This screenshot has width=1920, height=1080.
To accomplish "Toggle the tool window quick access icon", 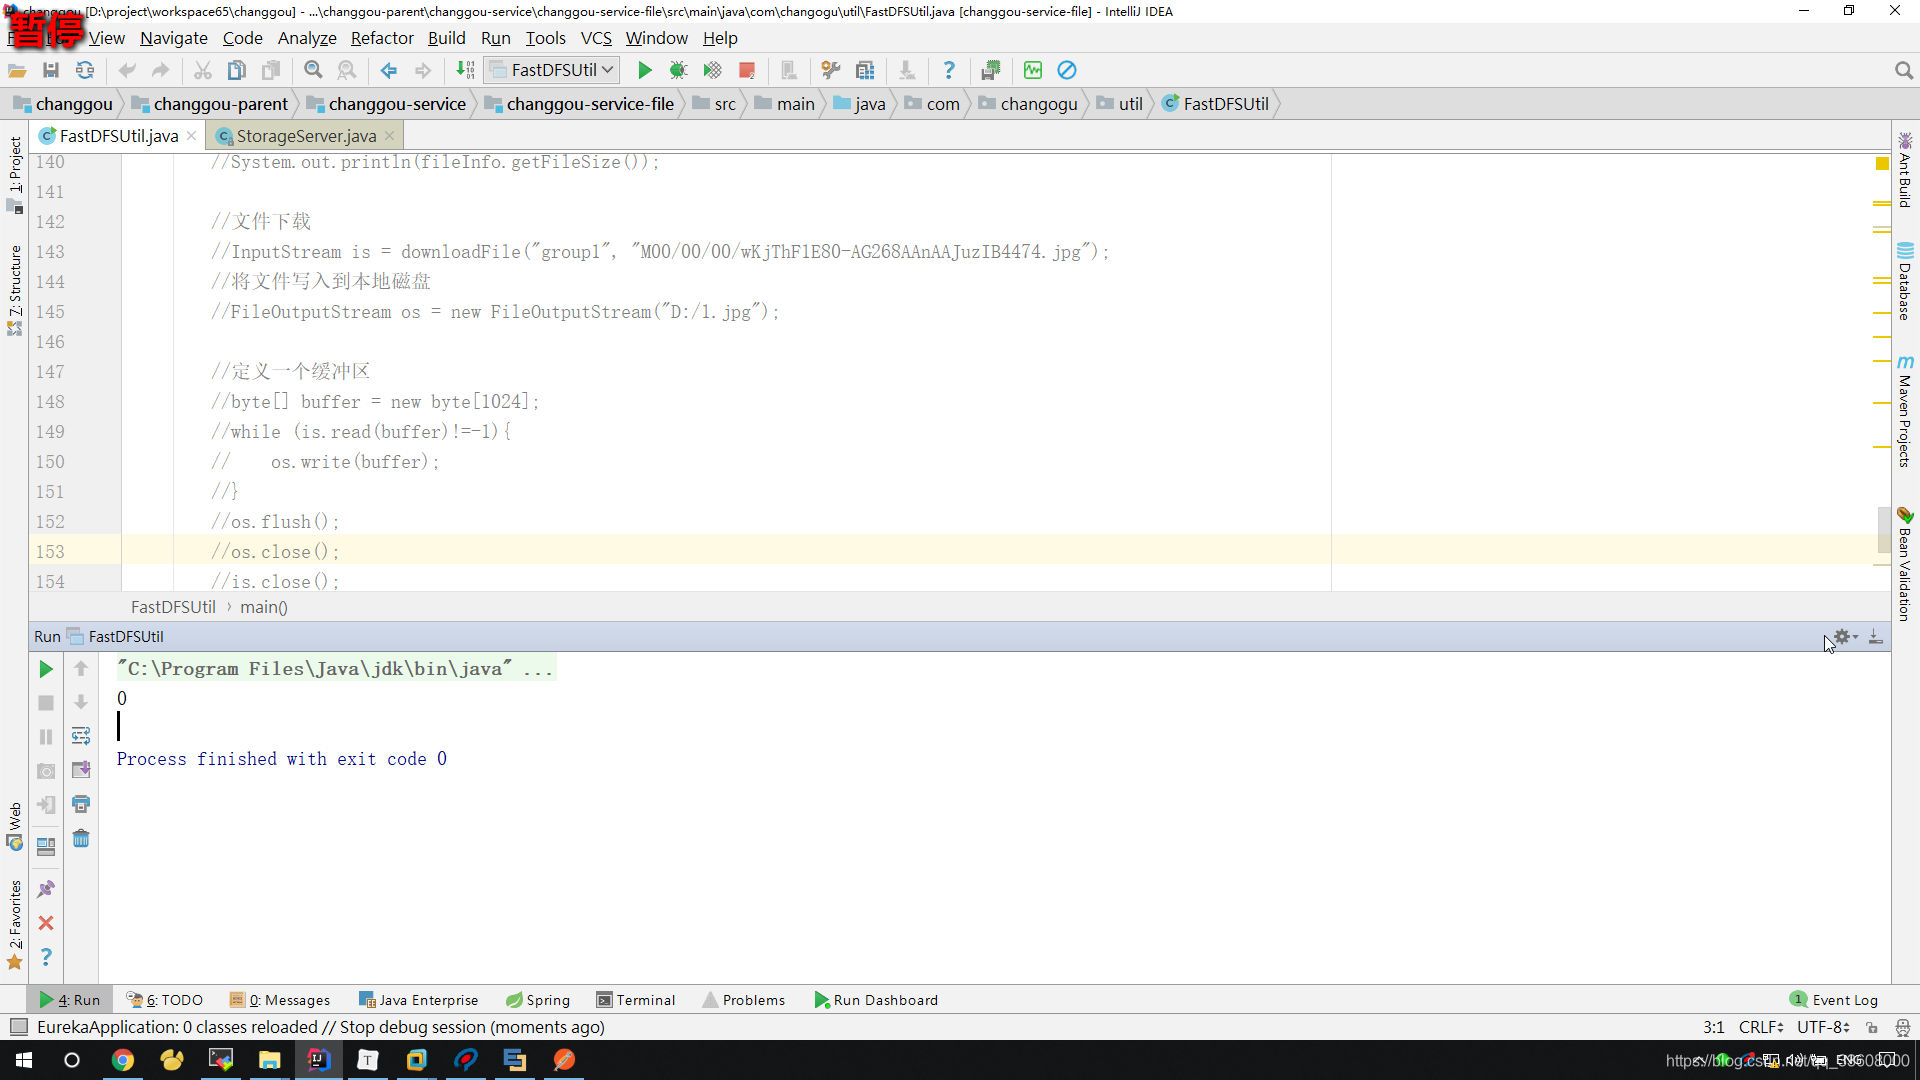I will (x=18, y=1027).
